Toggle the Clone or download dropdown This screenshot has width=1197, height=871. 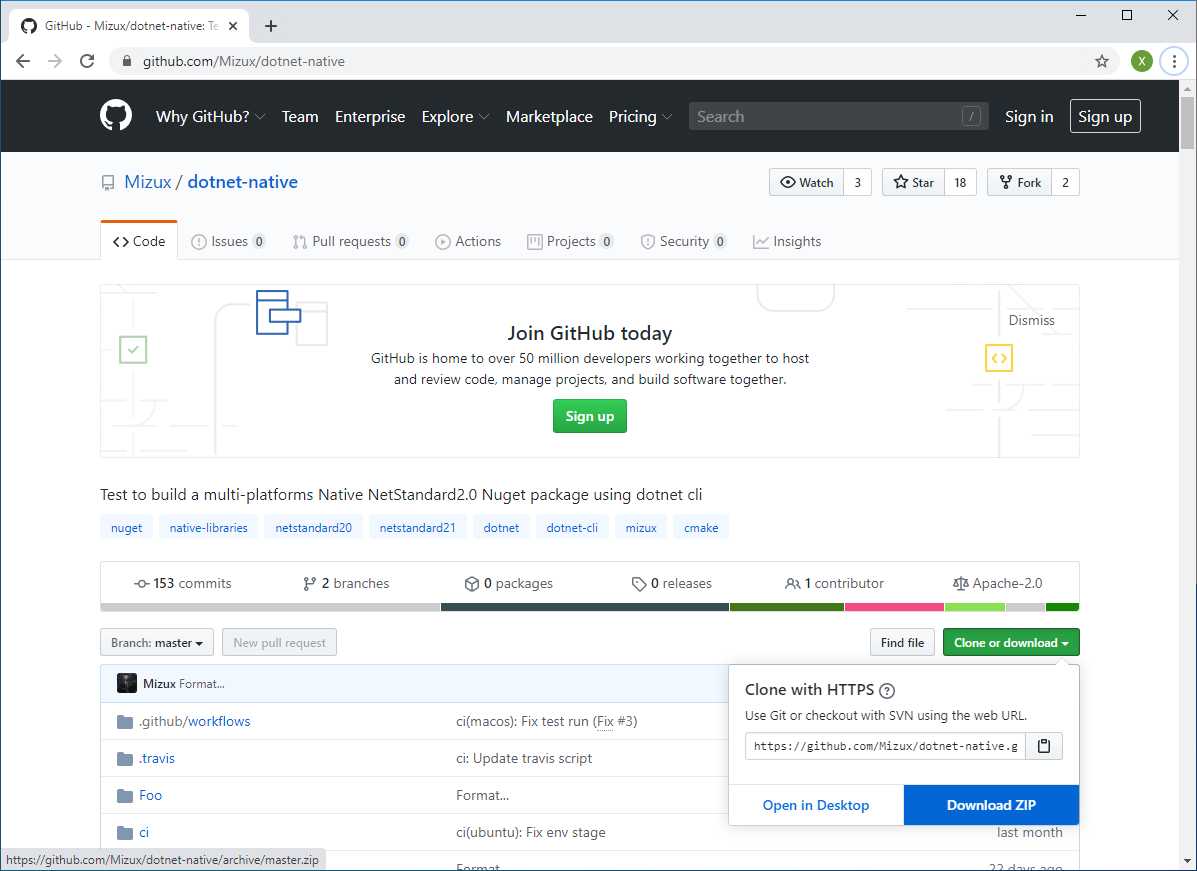[1011, 643]
